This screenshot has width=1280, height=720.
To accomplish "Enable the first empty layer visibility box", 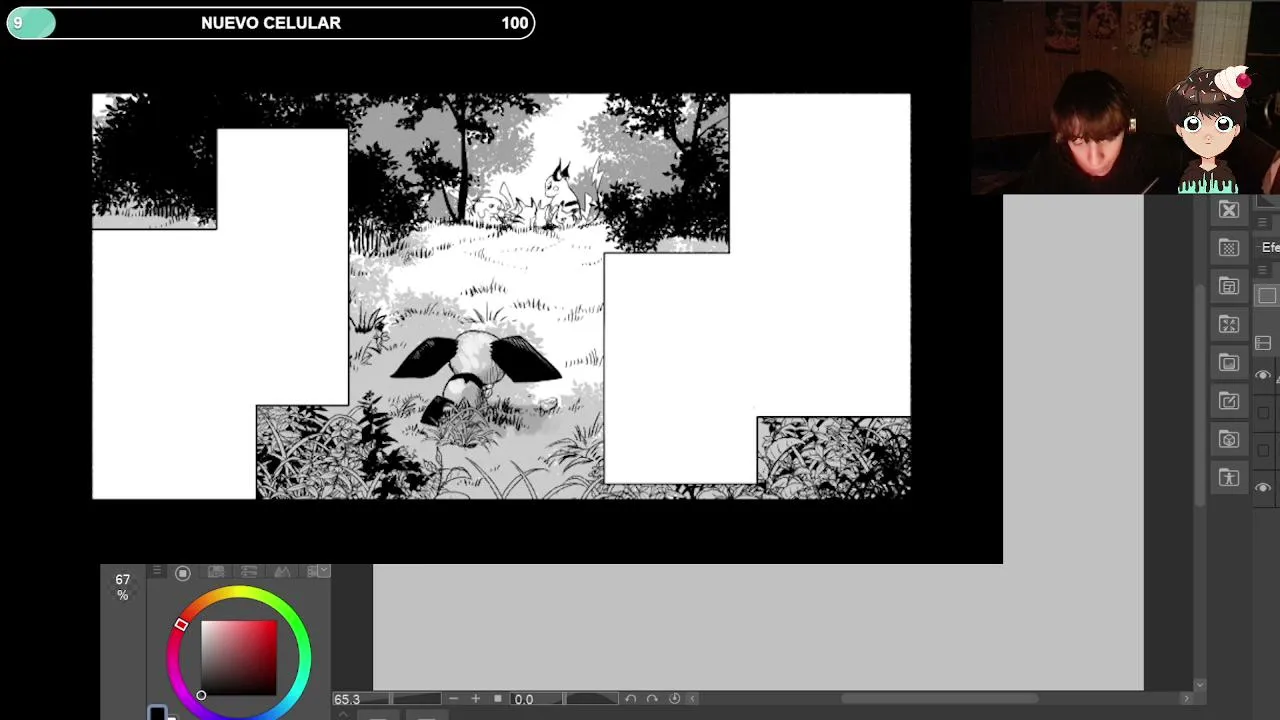I will click(x=1264, y=412).
